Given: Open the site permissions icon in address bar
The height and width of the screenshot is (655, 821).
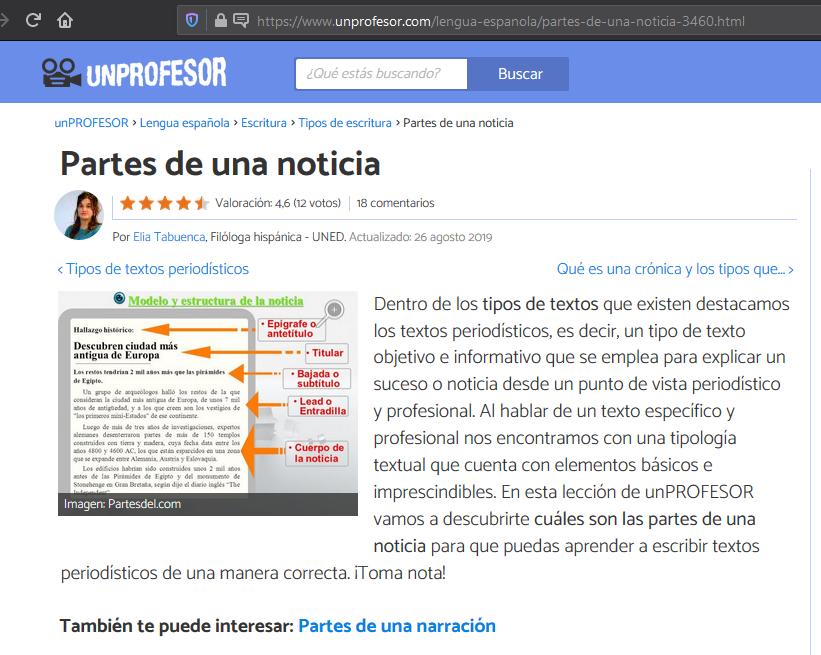Looking at the screenshot, I should tap(240, 20).
